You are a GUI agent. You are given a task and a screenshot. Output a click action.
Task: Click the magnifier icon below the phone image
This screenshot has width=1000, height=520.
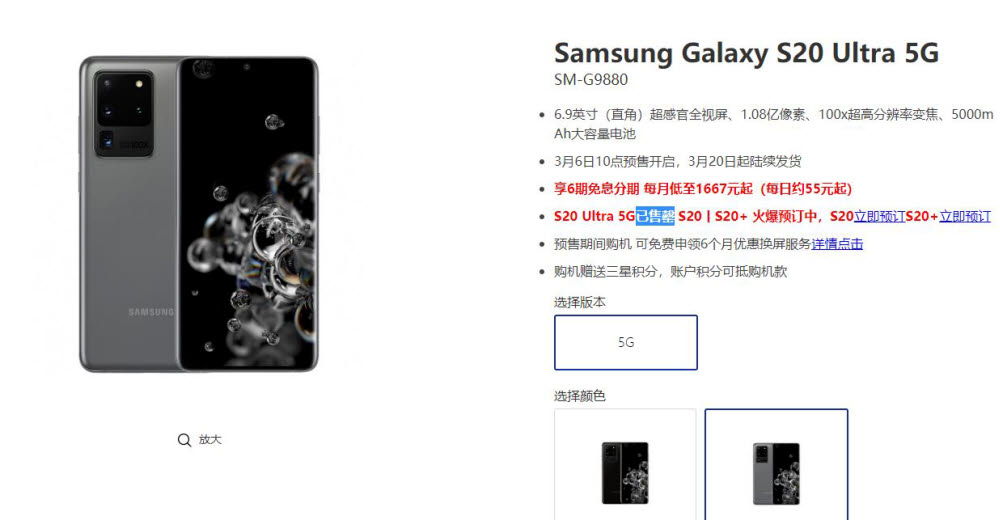[184, 440]
